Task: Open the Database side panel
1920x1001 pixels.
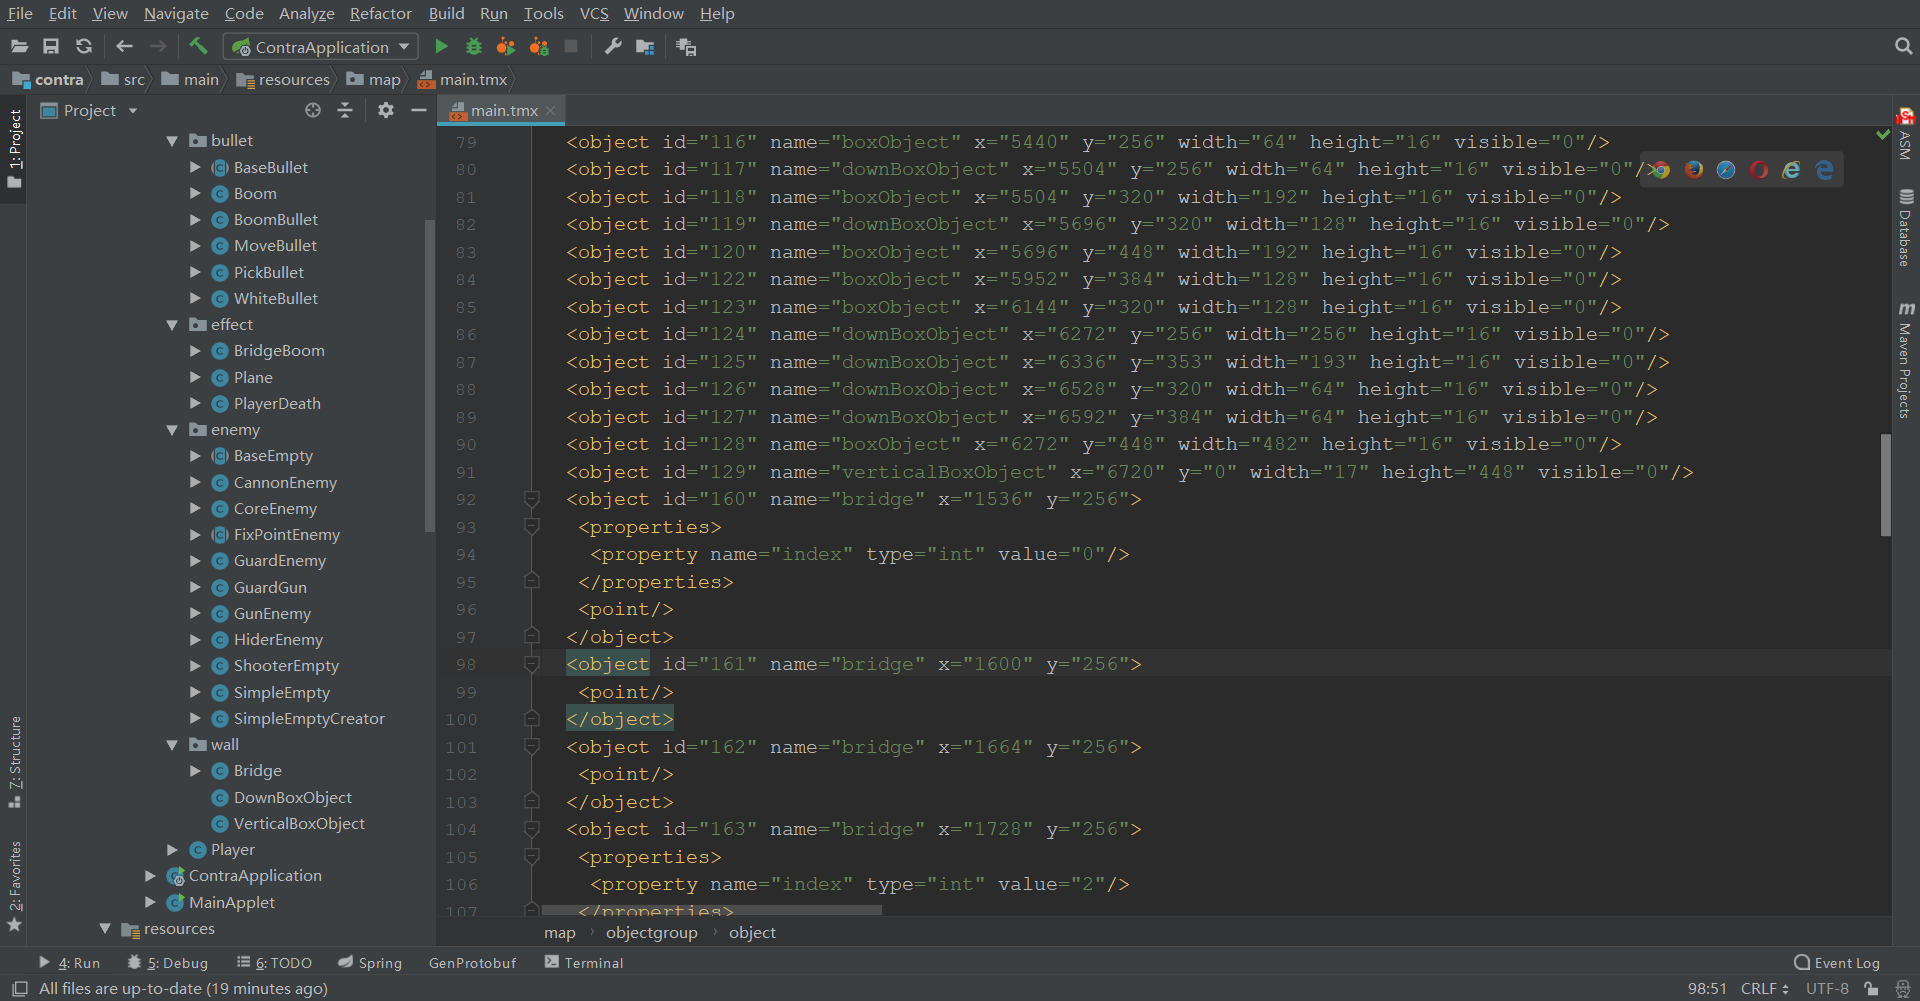Action: [x=1906, y=227]
